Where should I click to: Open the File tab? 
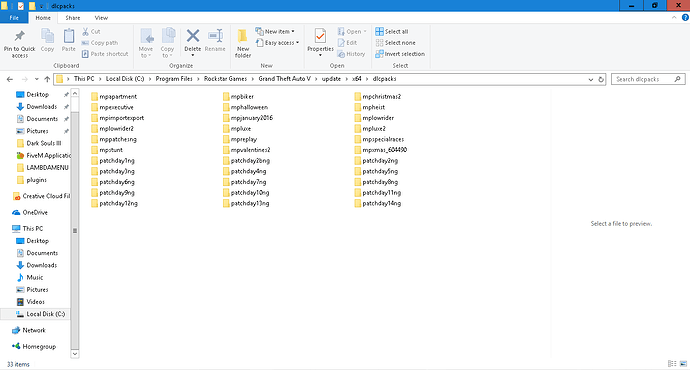14,18
